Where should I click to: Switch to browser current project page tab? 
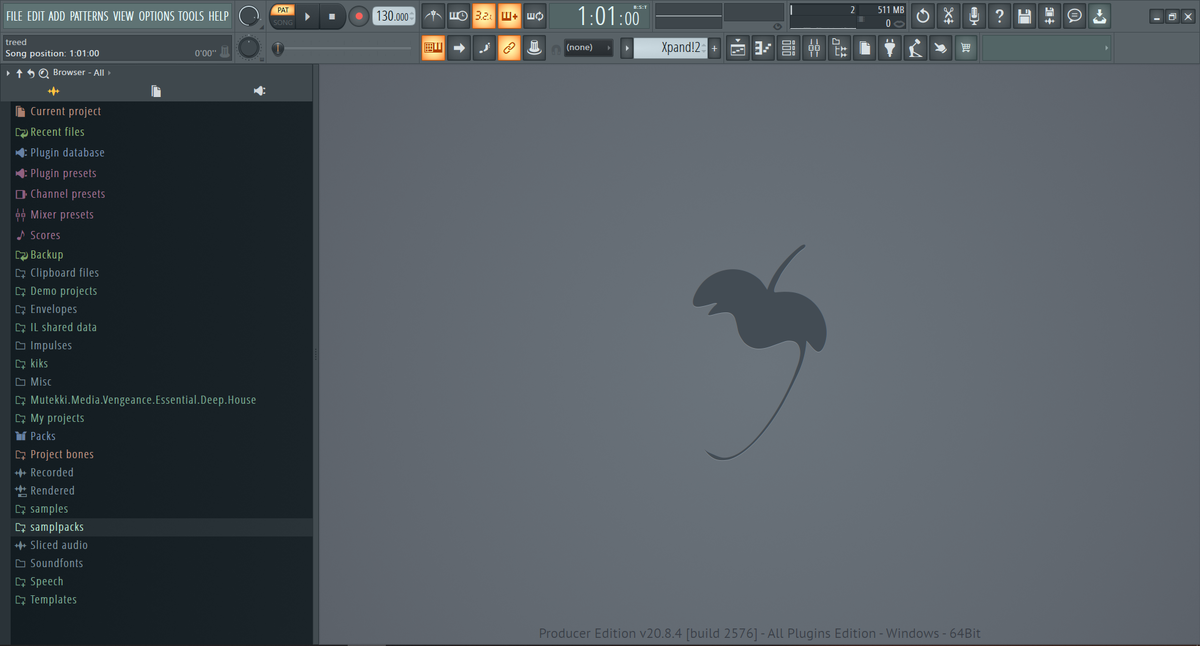(156, 91)
